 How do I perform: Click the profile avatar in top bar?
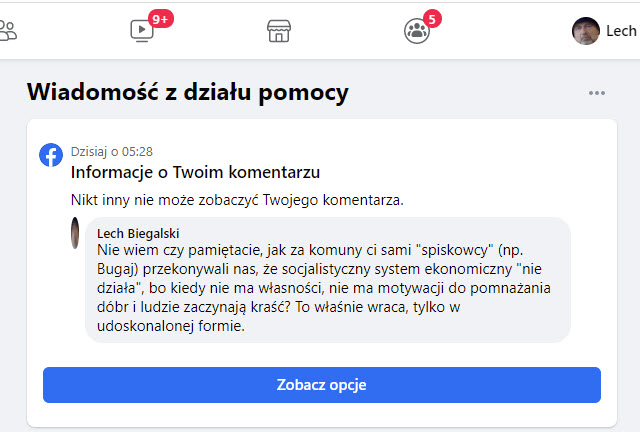[585, 31]
